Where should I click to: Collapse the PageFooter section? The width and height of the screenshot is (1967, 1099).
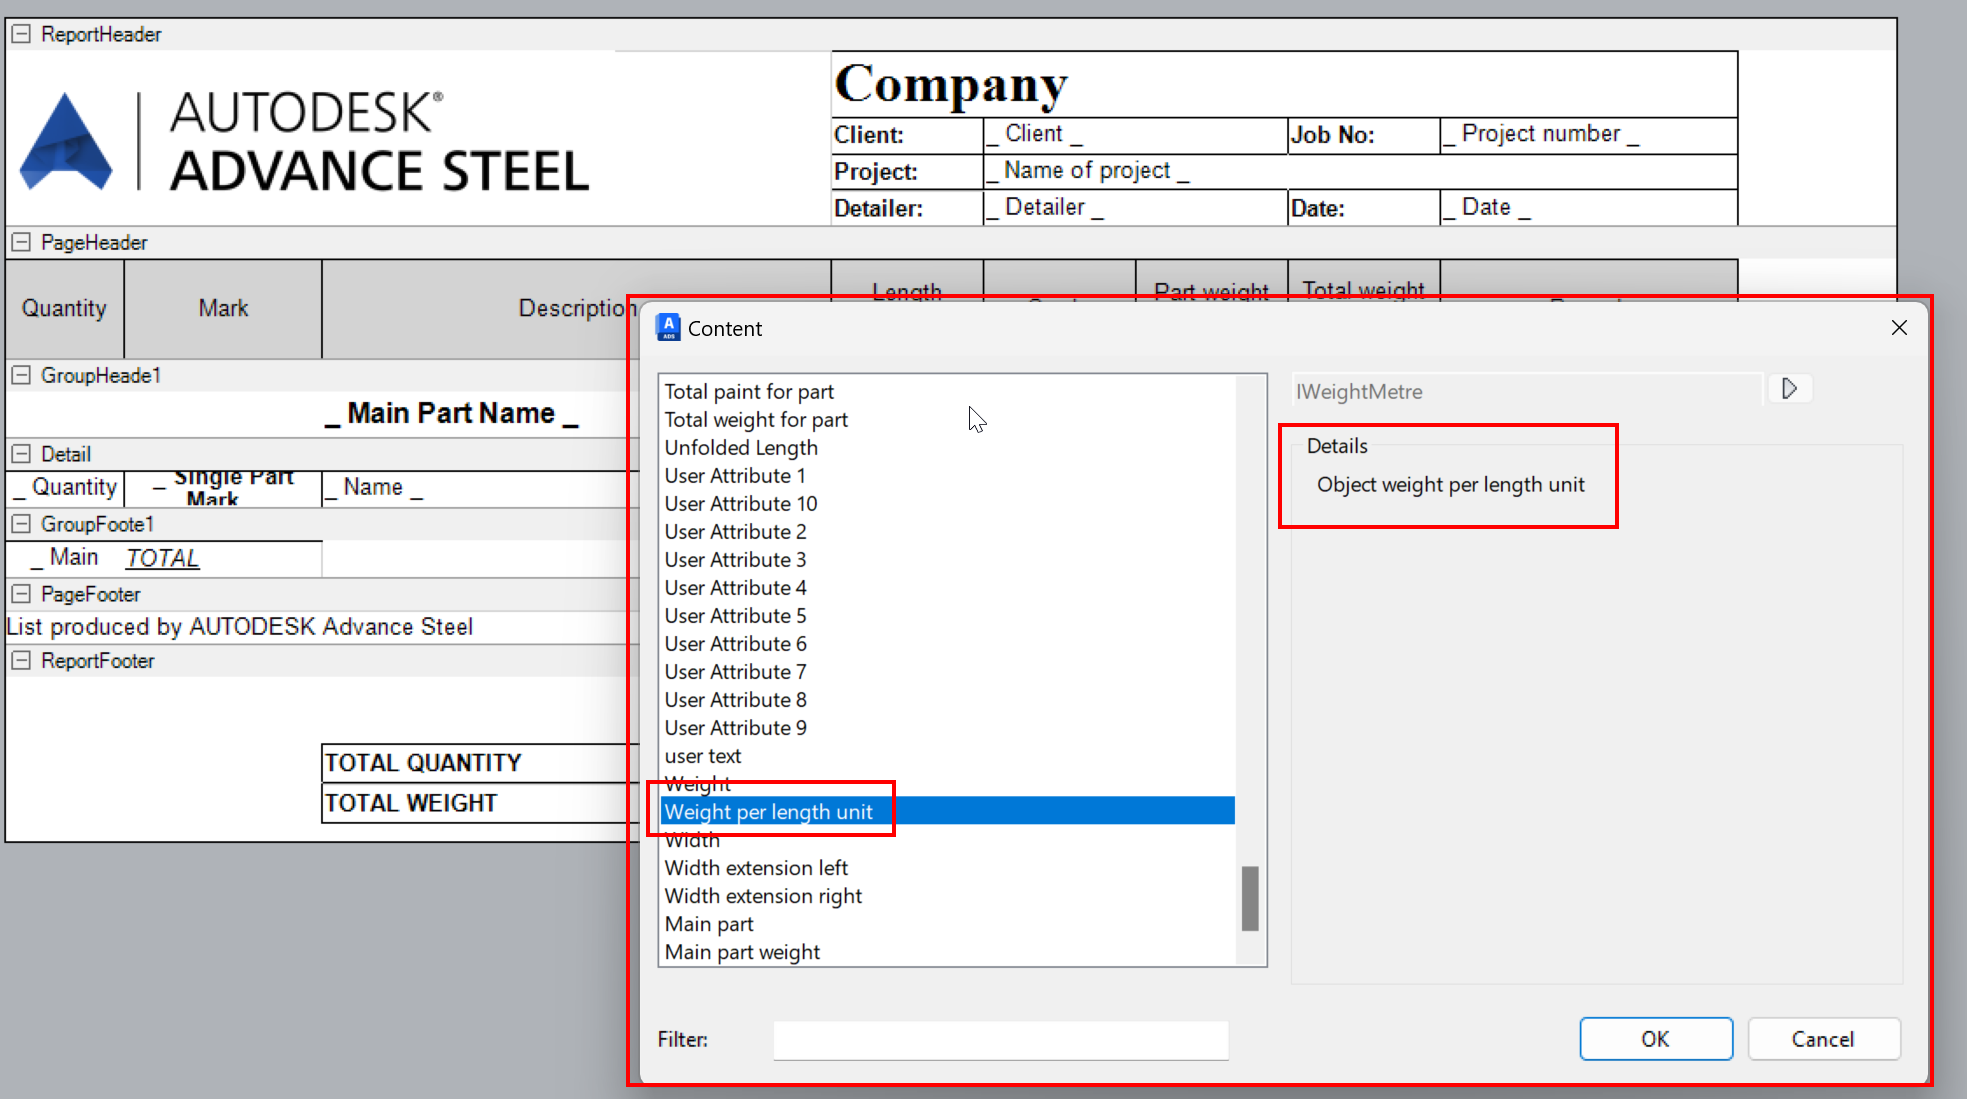20,594
